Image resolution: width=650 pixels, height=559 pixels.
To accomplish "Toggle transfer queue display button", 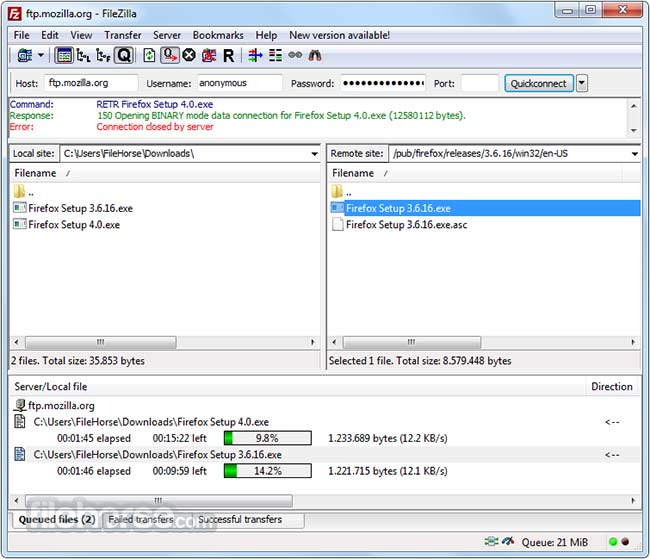I will (124, 55).
